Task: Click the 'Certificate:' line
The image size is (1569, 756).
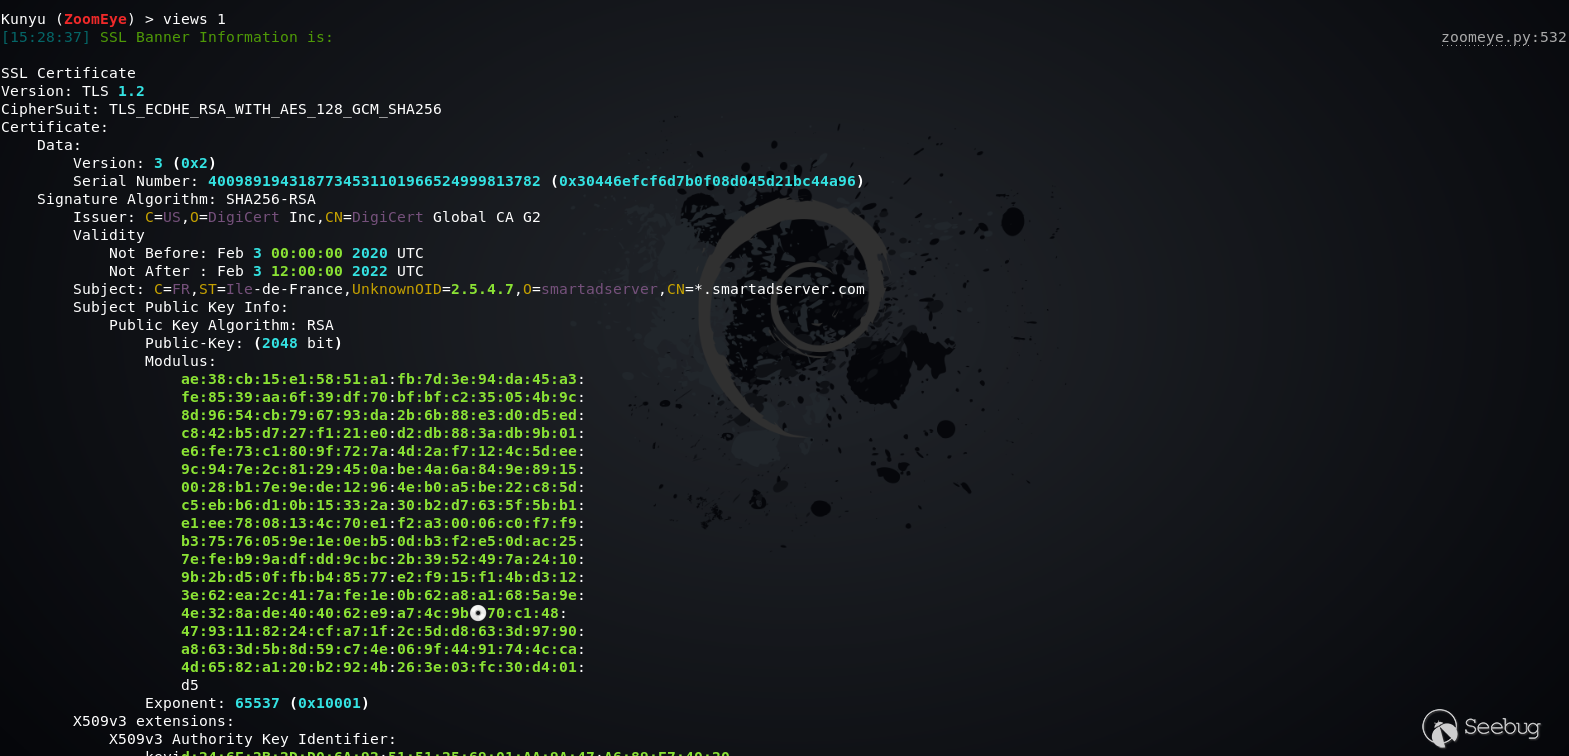Action: [x=55, y=127]
